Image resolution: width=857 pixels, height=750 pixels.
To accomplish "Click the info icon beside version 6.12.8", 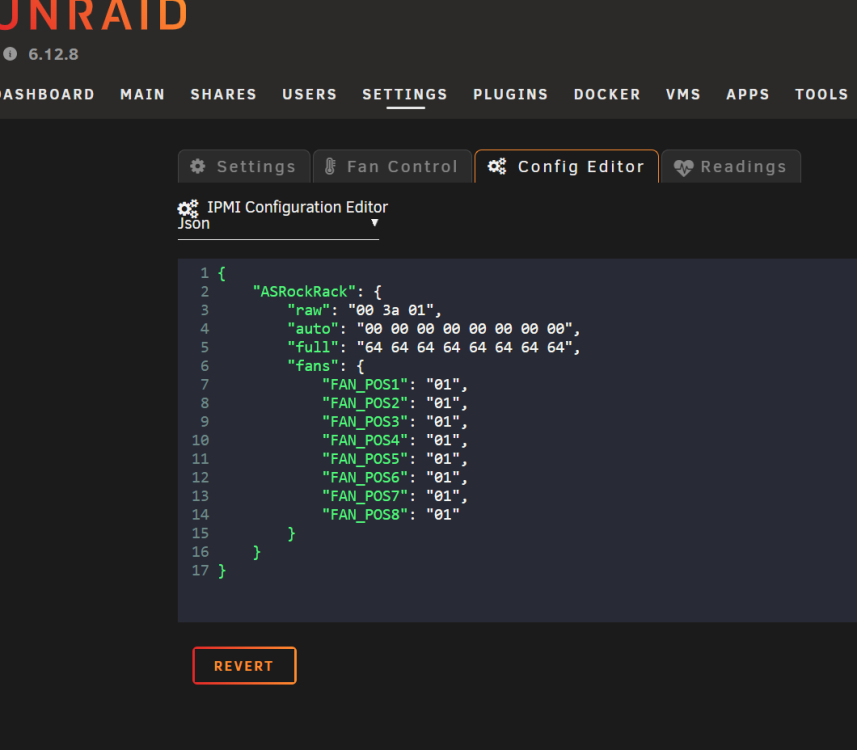I will pyautogui.click(x=10, y=54).
